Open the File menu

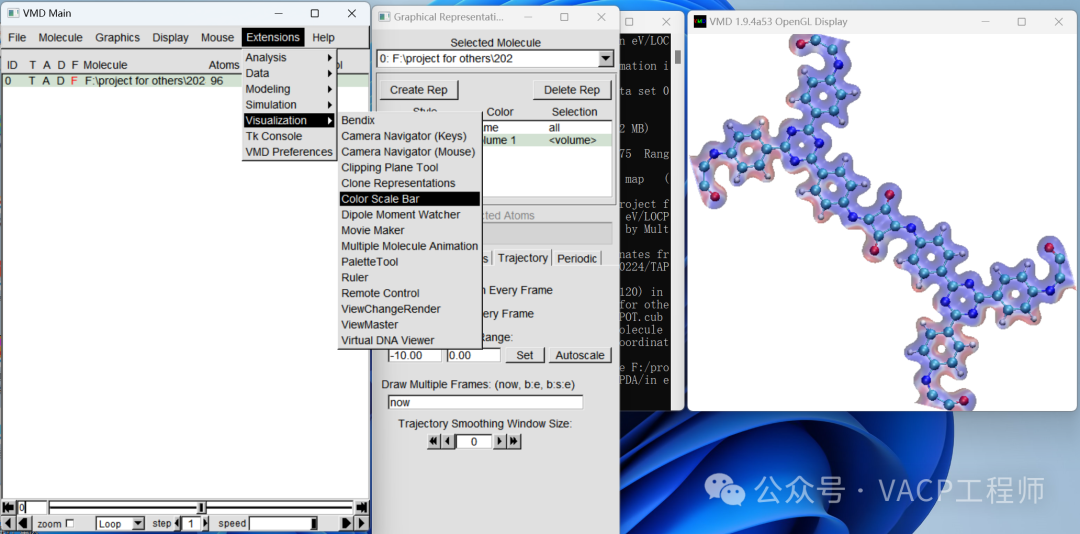17,37
